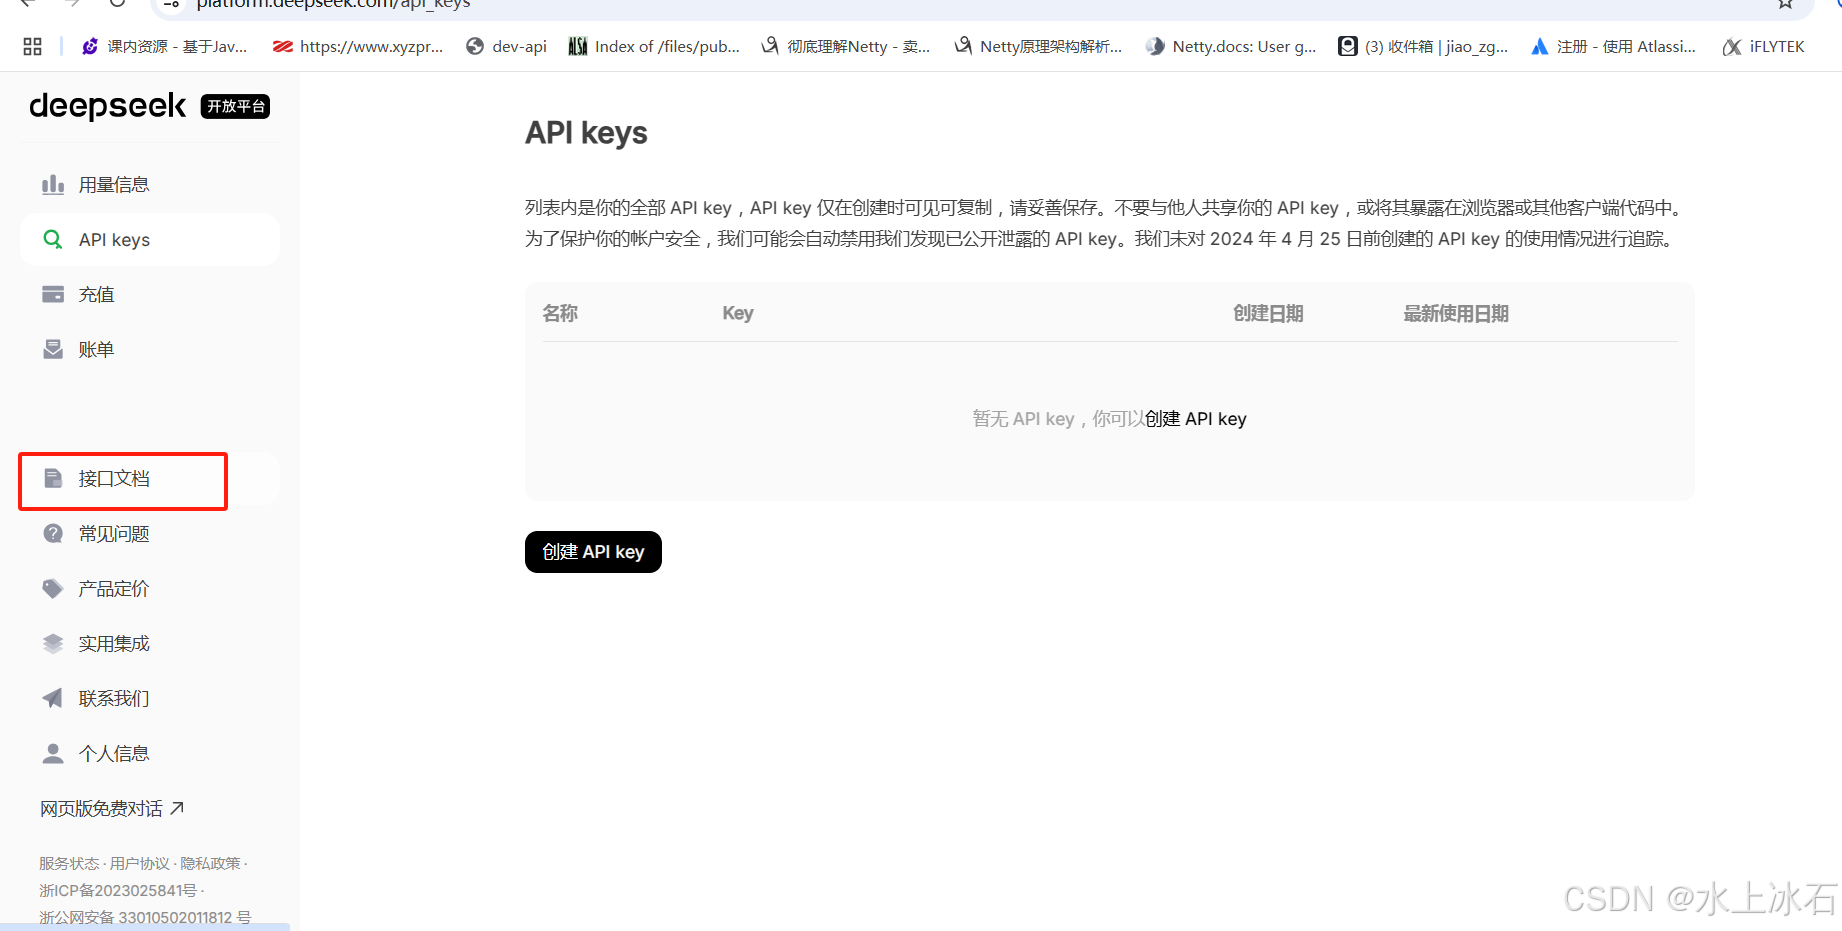Screen dimensions: 1842x931
Task: Click 浙公网安备 33010502011812 号 link
Action: pos(145,917)
